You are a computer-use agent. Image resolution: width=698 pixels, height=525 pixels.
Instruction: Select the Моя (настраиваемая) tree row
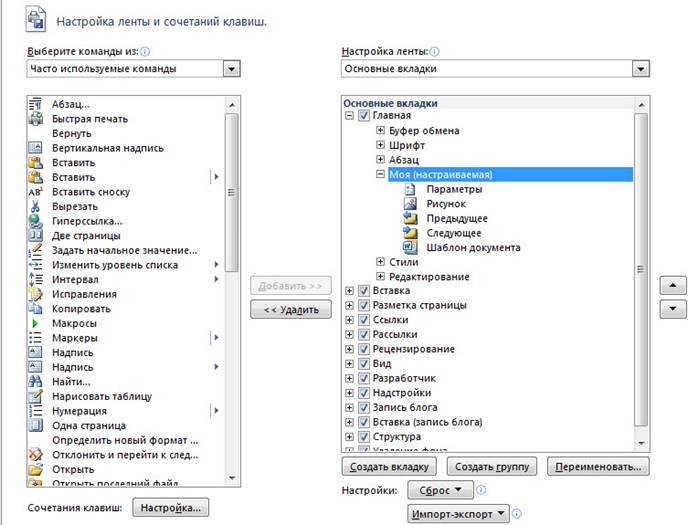(510, 175)
